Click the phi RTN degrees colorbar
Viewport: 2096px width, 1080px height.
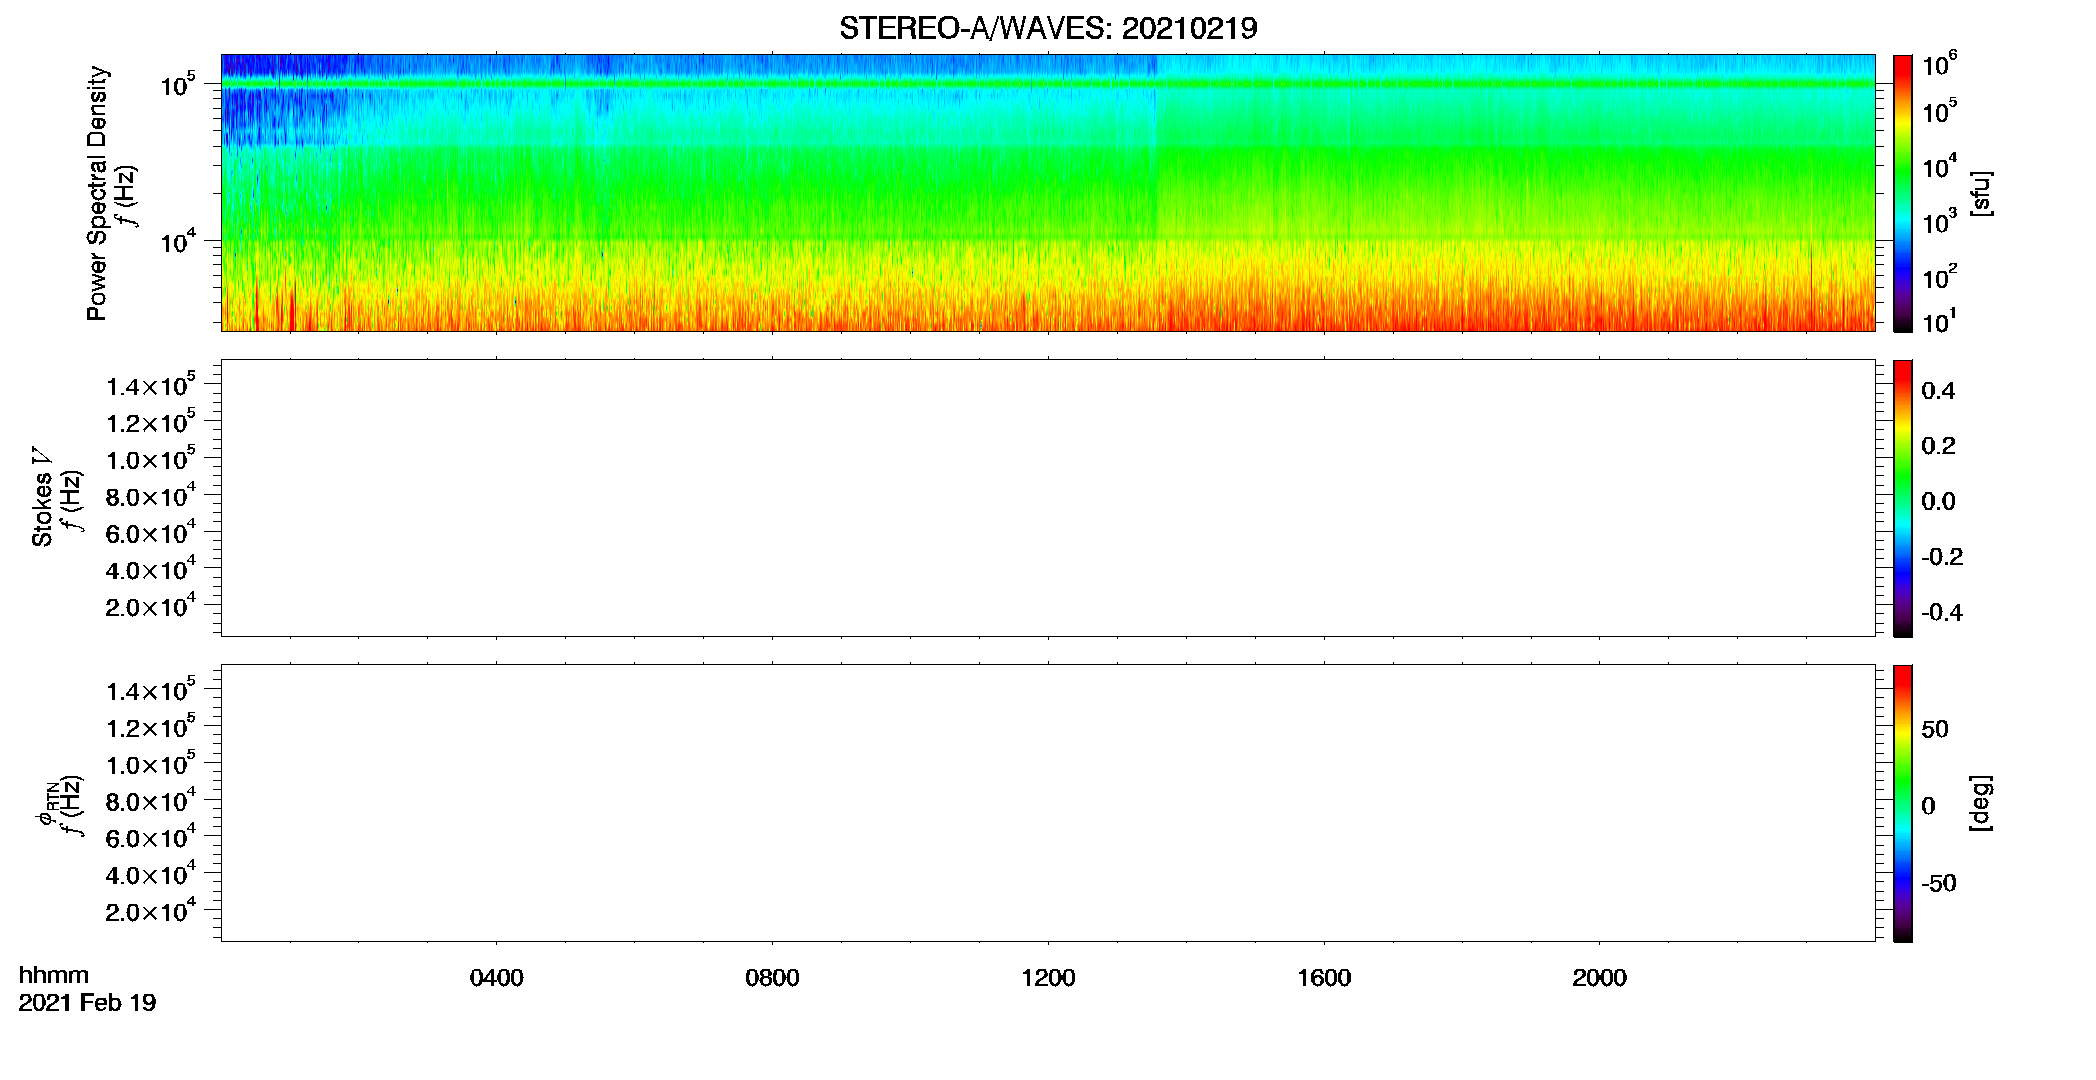click(x=1903, y=803)
